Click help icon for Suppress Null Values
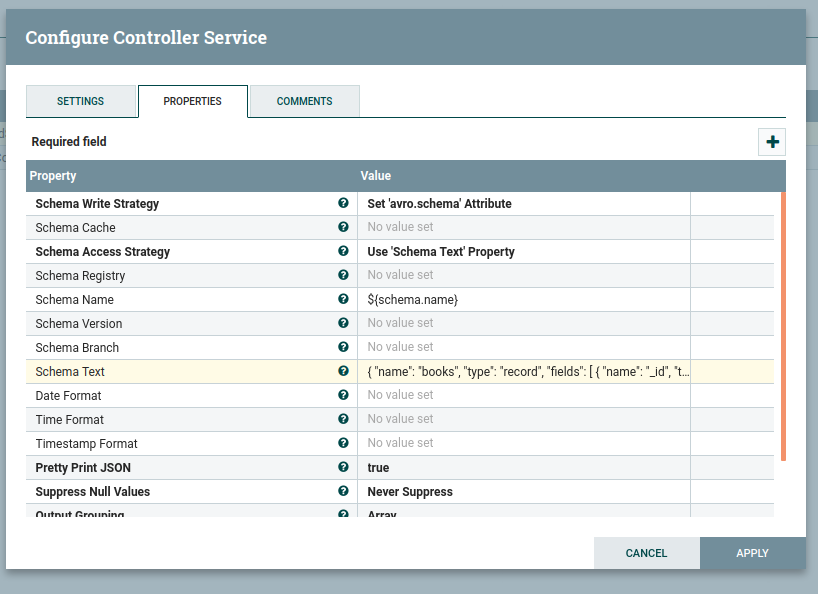Image resolution: width=818 pixels, height=594 pixels. point(343,491)
